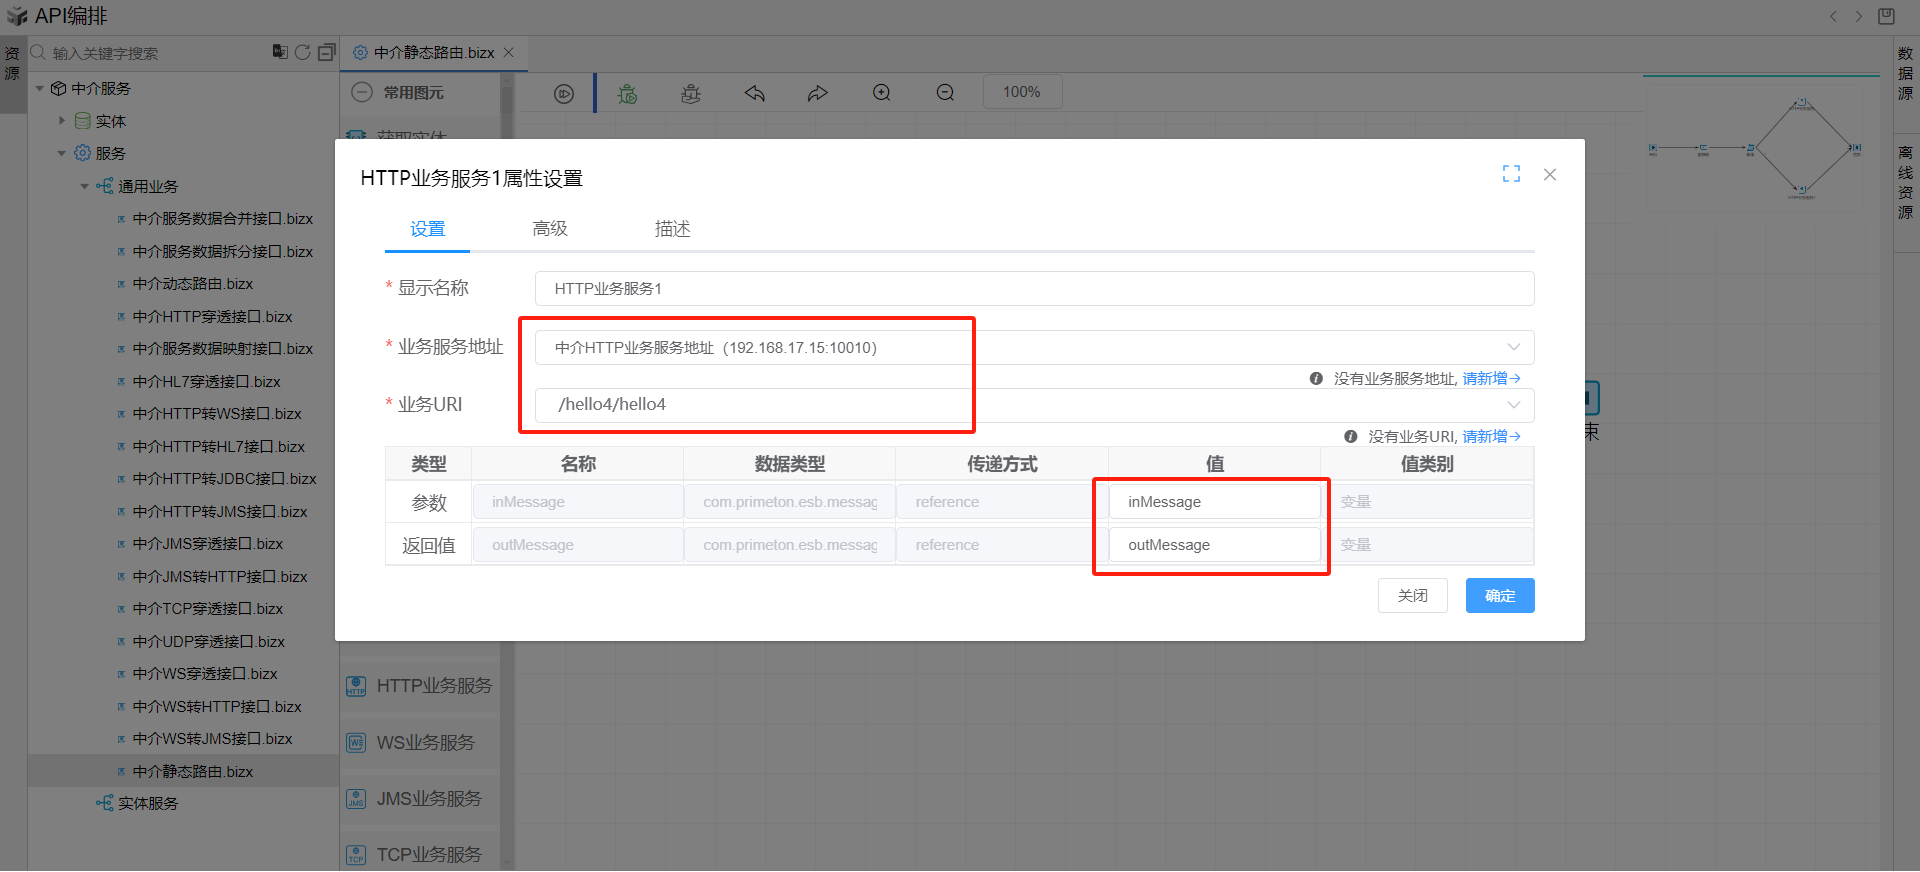Image resolution: width=1920 pixels, height=872 pixels.
Task: Click the fullscreen icon in the dialog header
Action: click(x=1511, y=174)
